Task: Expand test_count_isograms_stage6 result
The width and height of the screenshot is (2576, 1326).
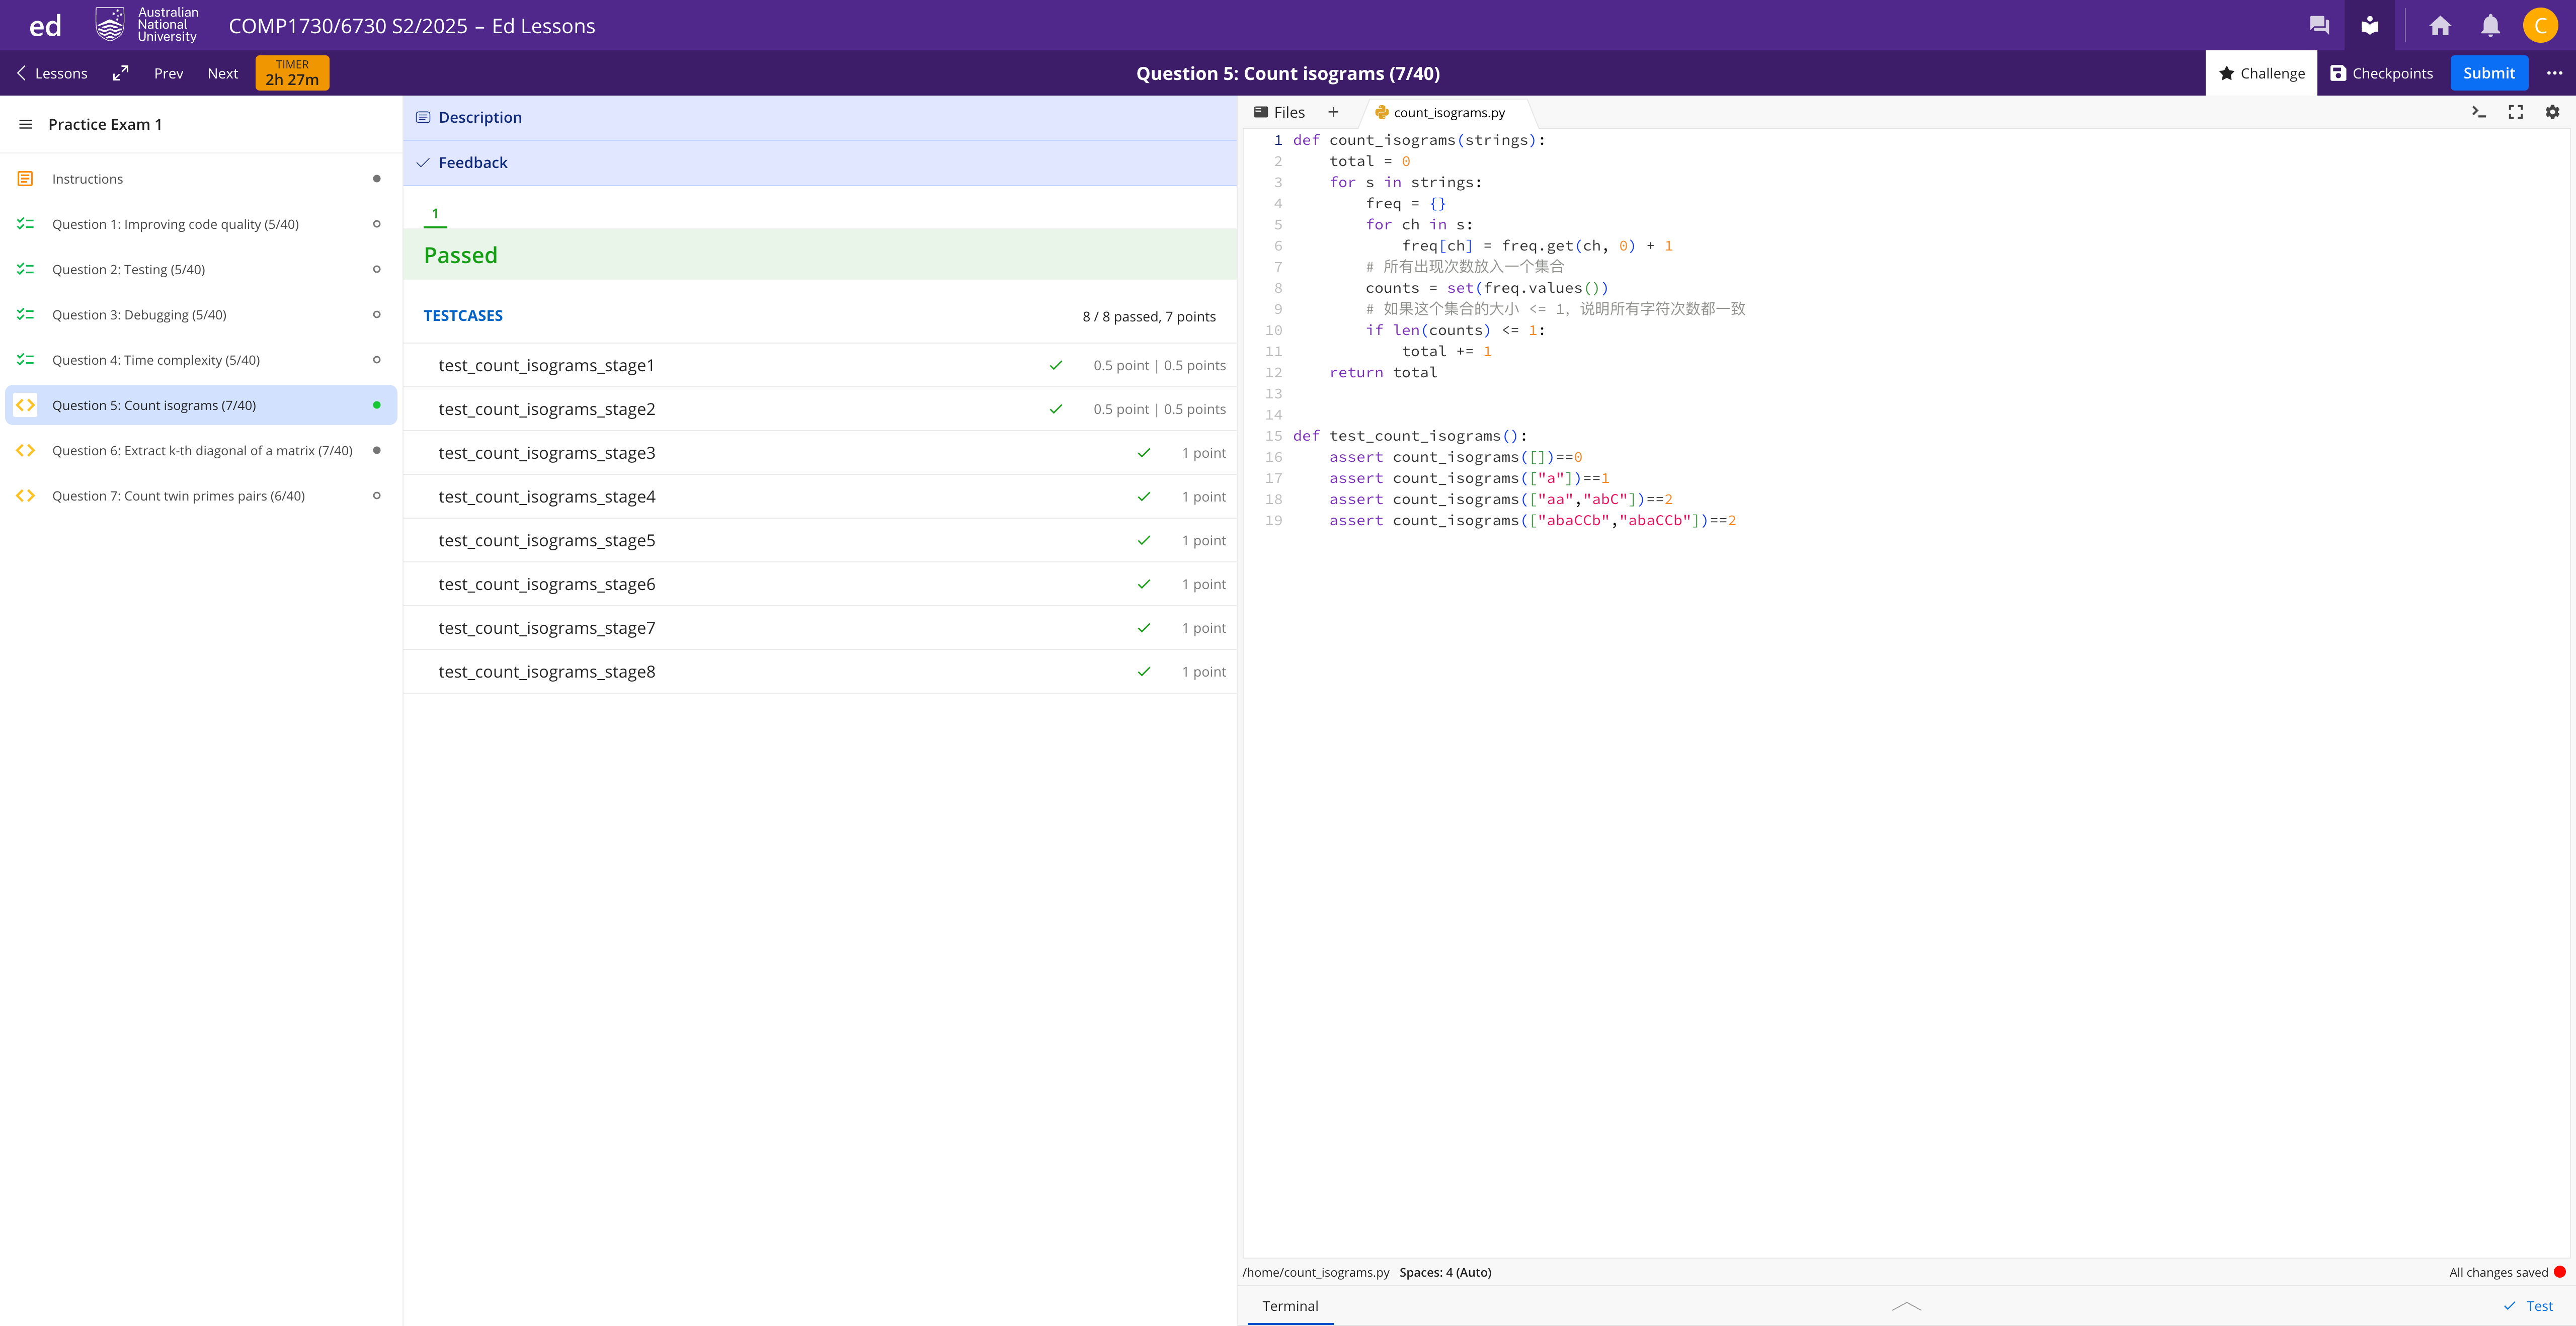Action: [x=820, y=584]
